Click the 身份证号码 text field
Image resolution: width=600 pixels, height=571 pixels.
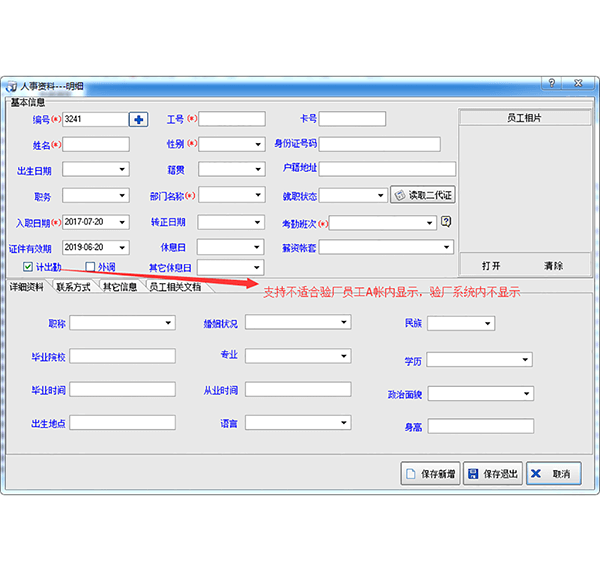[x=379, y=145]
